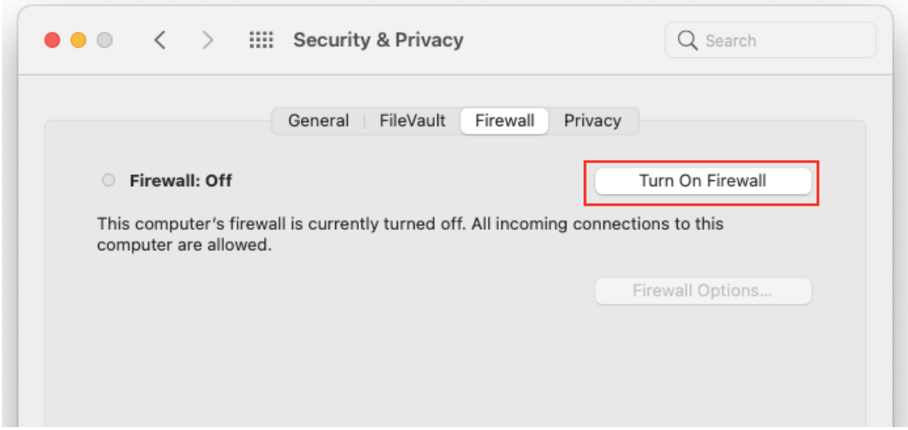
Task: Go forward using the right chevron
Action: (207, 41)
